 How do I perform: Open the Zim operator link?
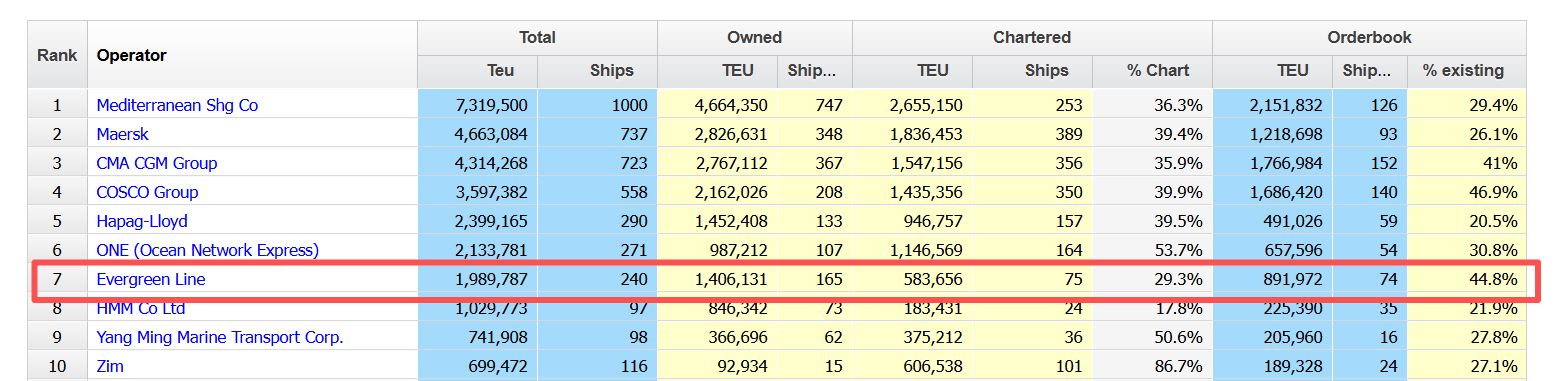click(110, 366)
